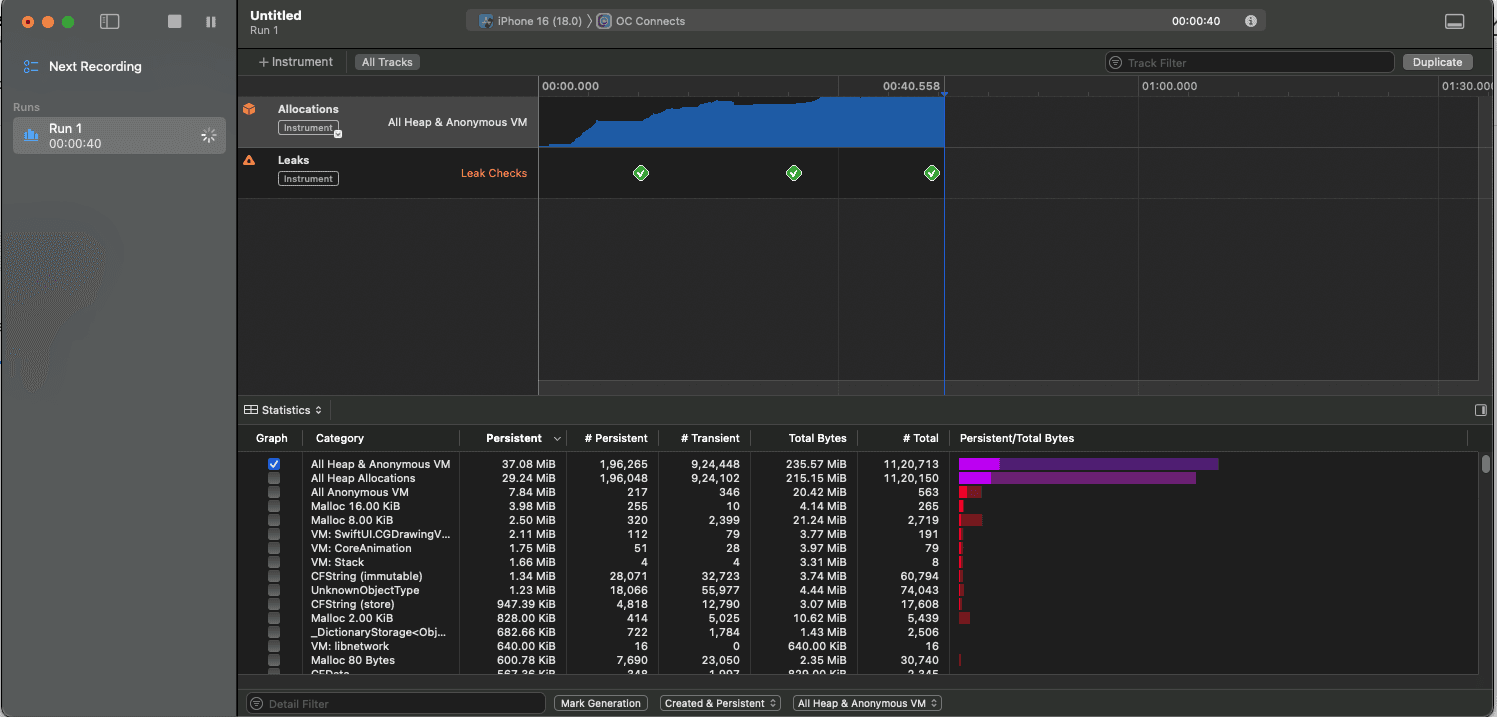
Task: Toggle the detail inspector panel icon
Action: pyautogui.click(x=1481, y=409)
